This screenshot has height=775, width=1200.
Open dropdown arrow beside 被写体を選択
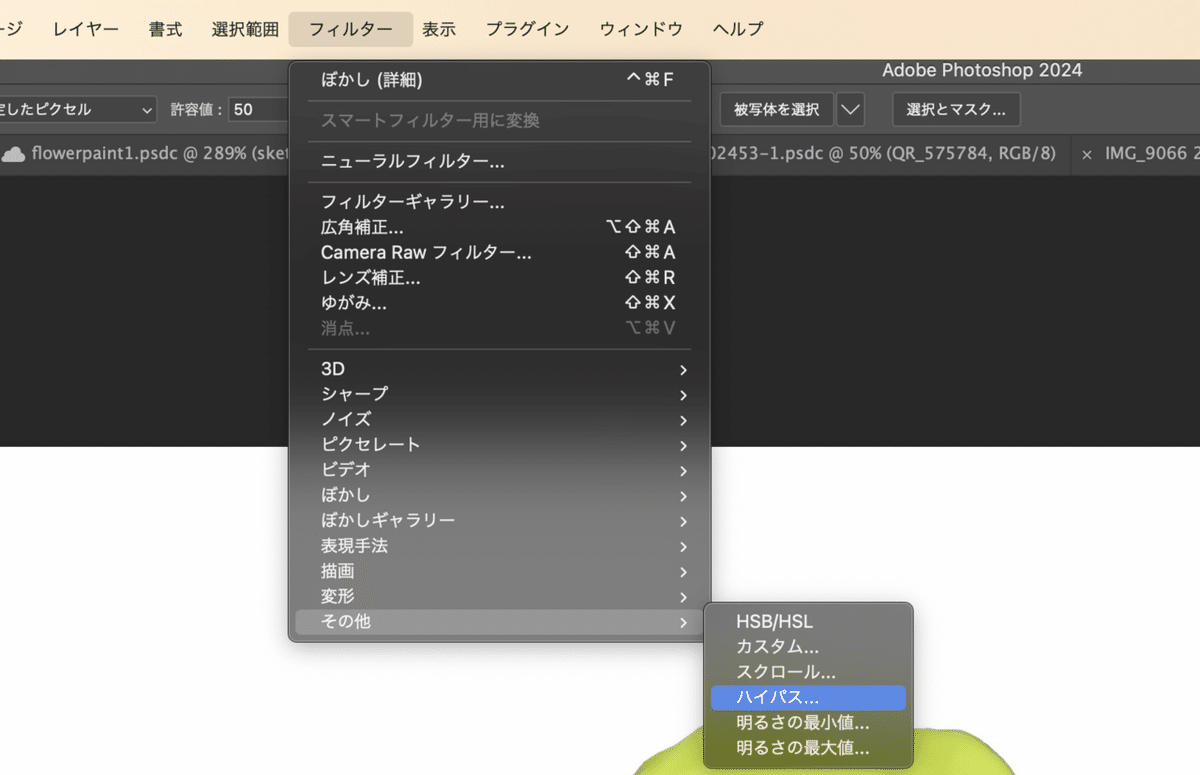[851, 109]
